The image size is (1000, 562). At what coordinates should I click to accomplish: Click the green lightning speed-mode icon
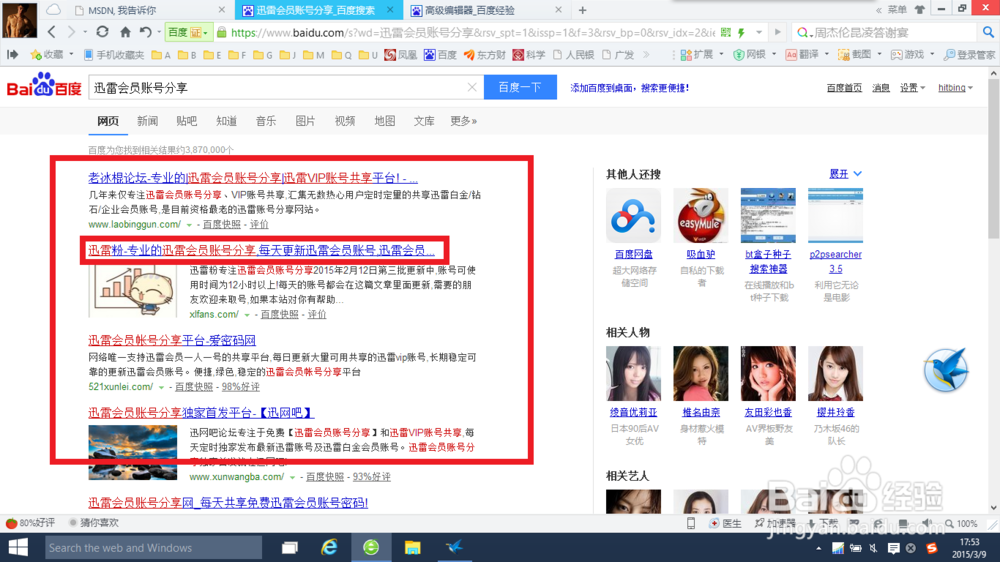[x=741, y=32]
